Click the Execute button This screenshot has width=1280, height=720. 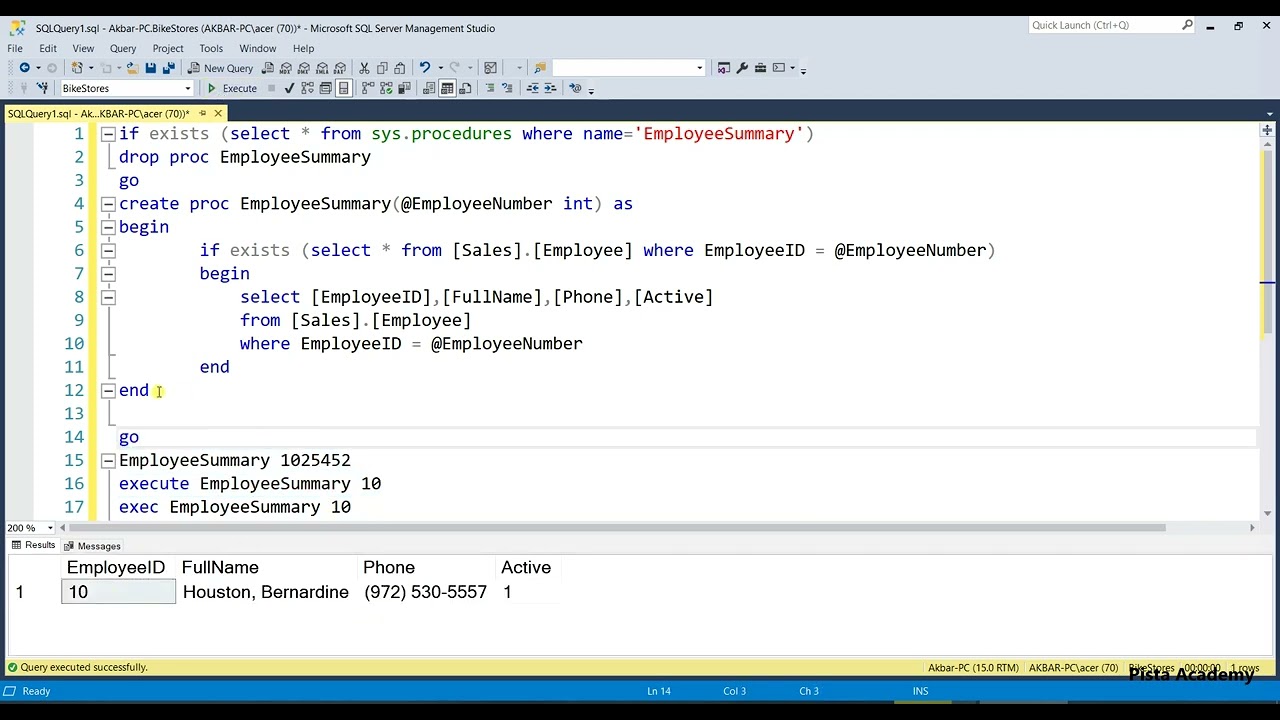point(232,88)
